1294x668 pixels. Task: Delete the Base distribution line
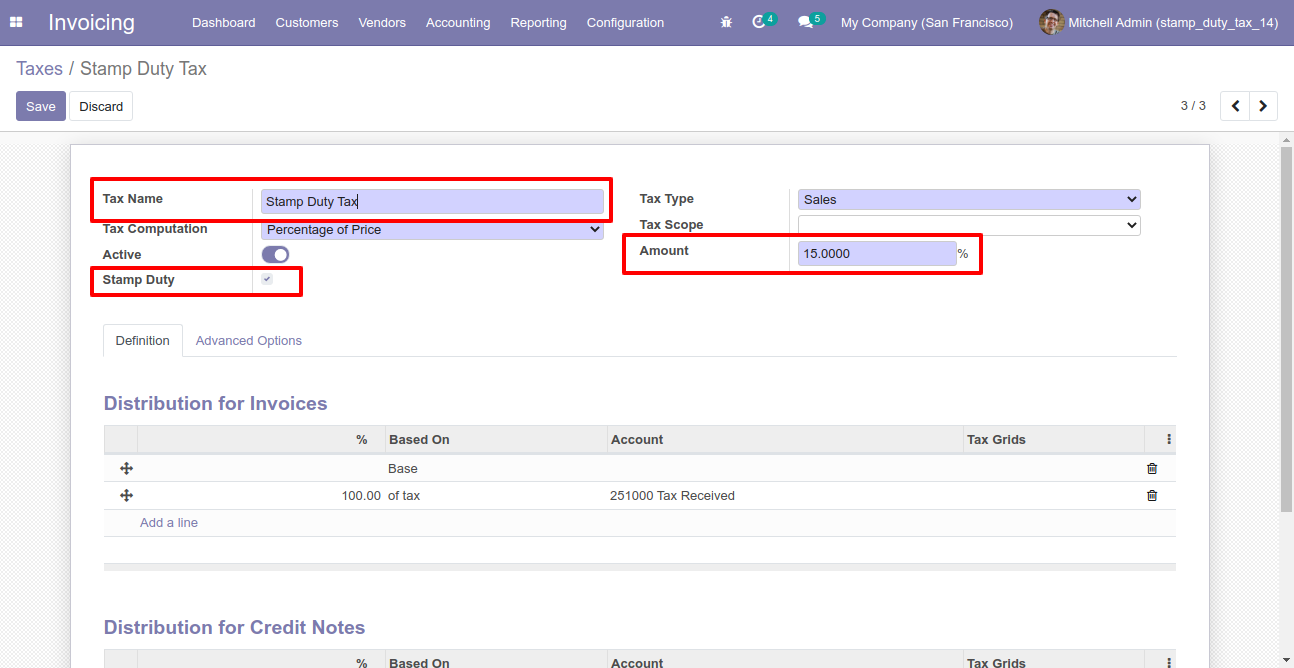pos(1152,468)
